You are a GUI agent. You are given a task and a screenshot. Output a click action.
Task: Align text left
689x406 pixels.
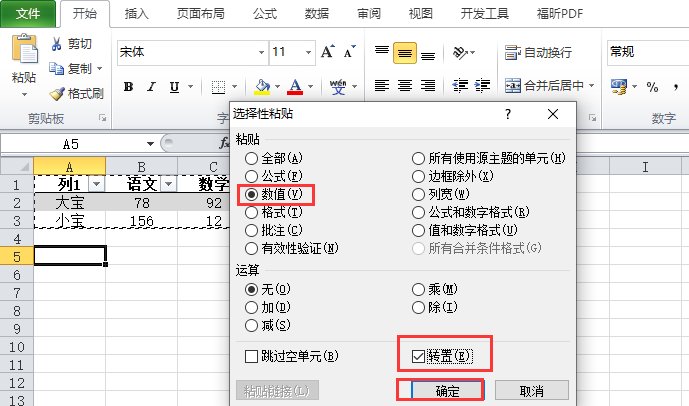point(382,85)
